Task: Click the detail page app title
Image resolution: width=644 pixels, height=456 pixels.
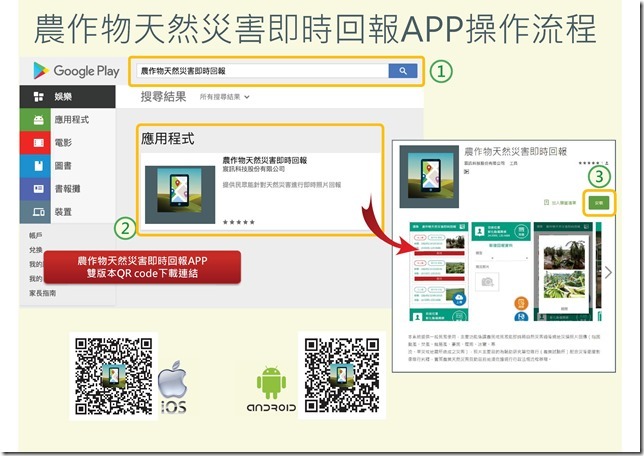Action: 515,152
